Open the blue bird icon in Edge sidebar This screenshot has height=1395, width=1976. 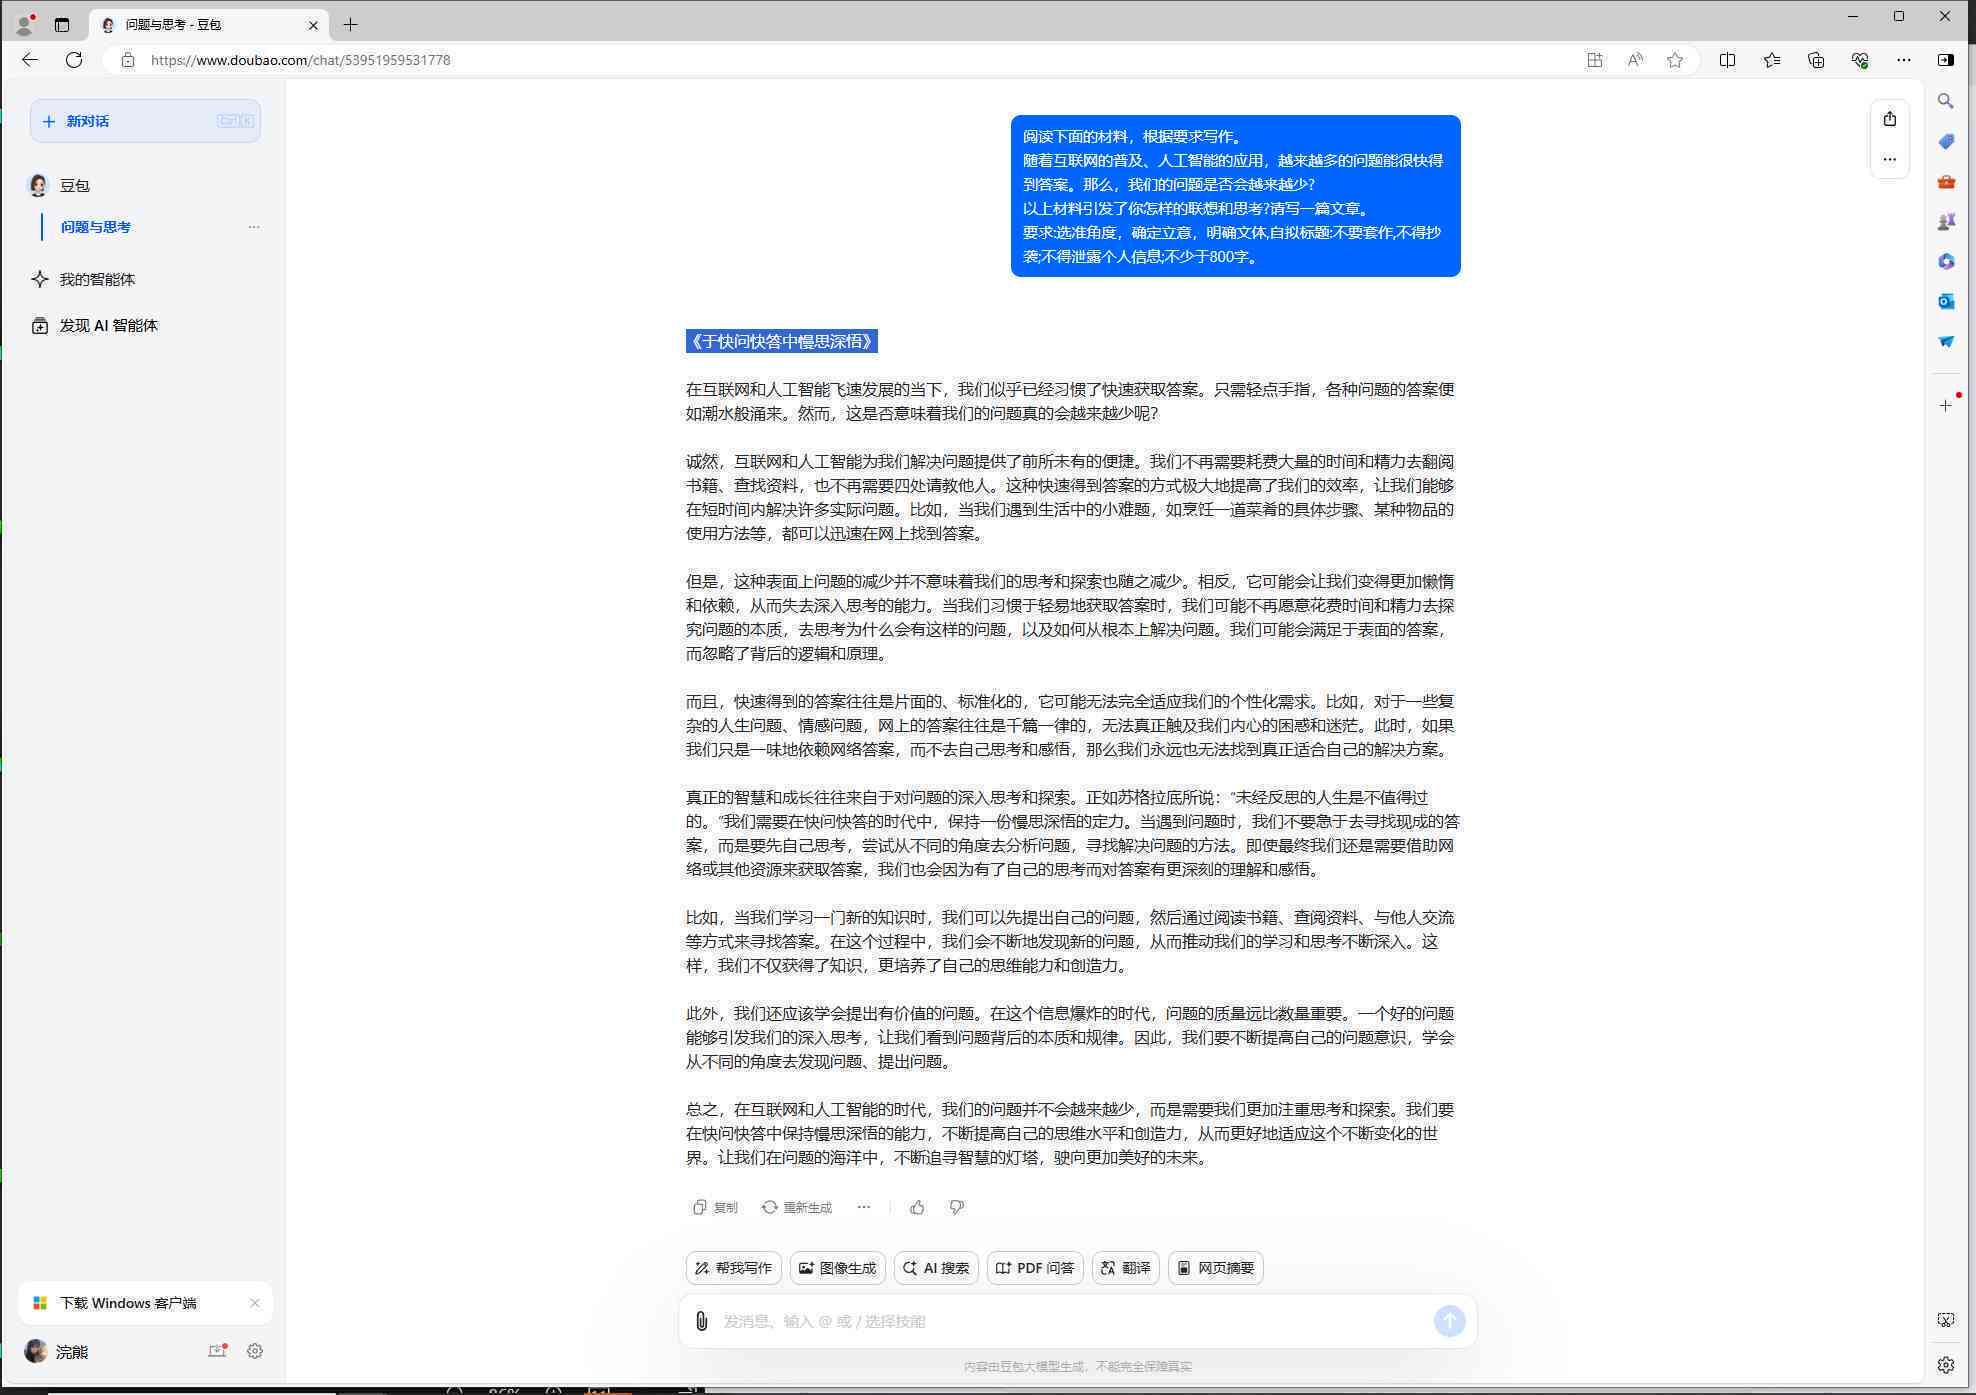click(1946, 341)
